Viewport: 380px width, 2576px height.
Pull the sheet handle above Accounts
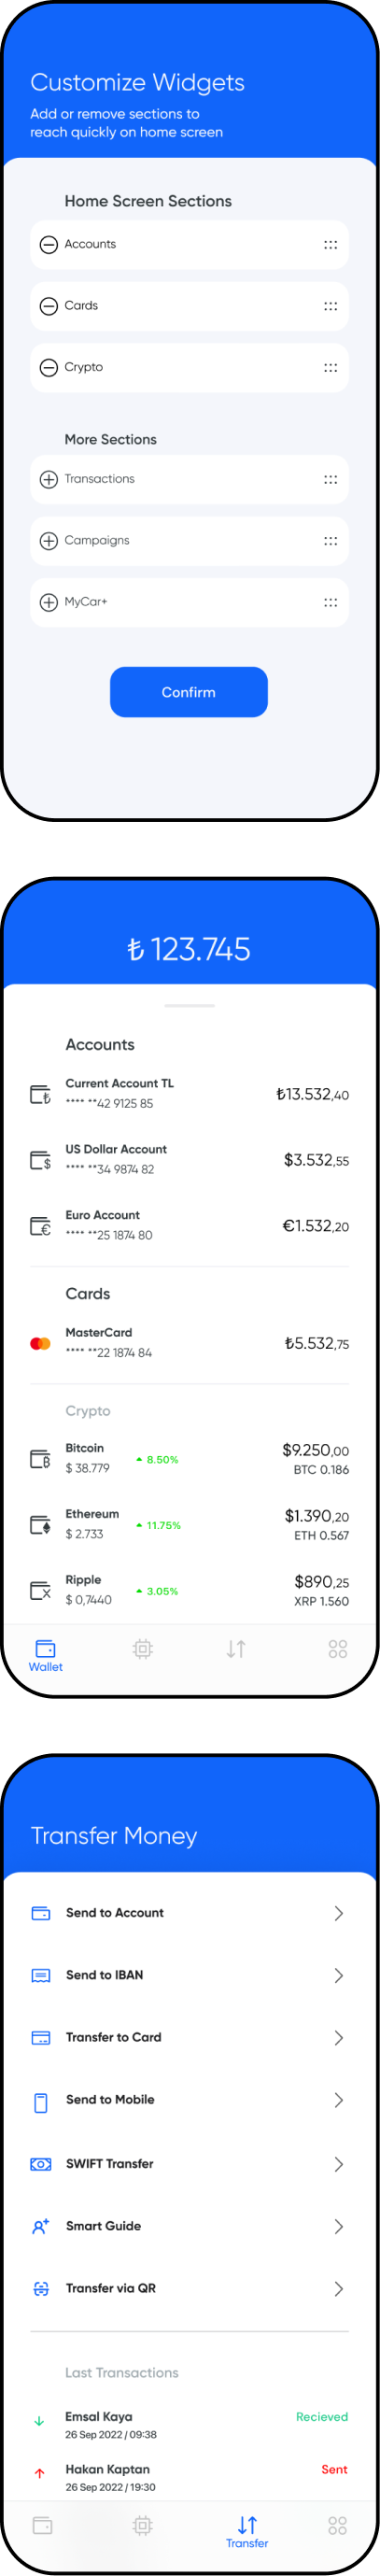pos(189,1006)
